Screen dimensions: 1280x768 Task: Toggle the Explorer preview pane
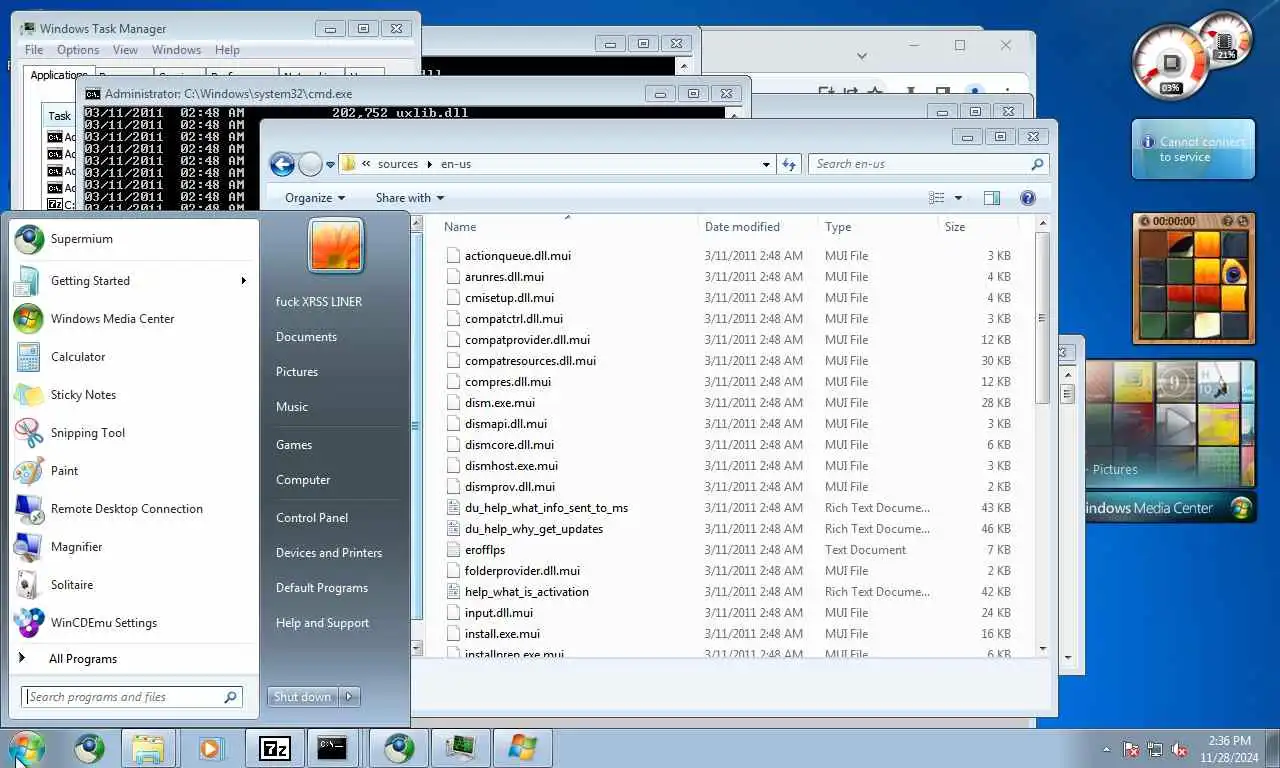pyautogui.click(x=992, y=198)
